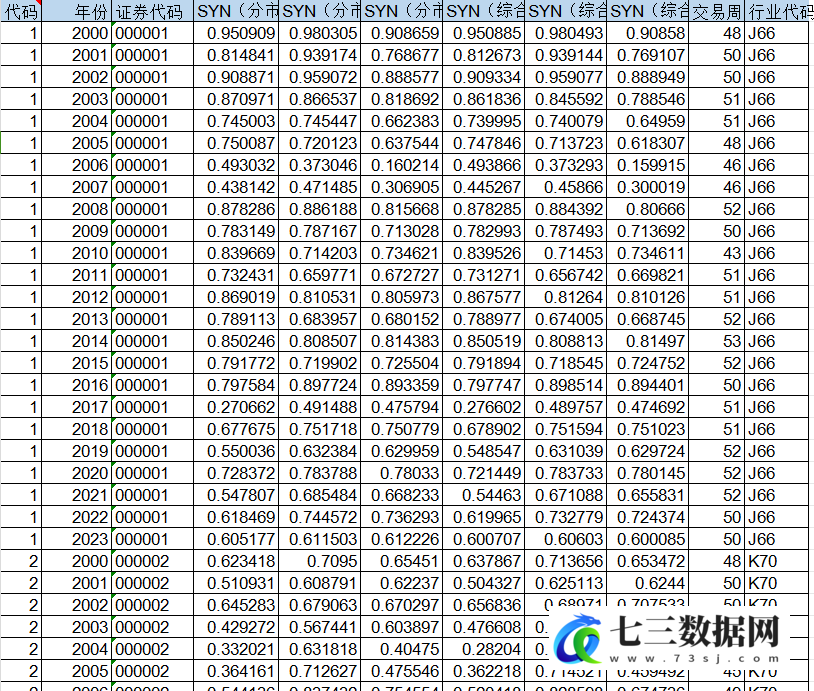Image resolution: width=814 pixels, height=691 pixels.
Task: Select cell containing 0.683957
Action: coord(319,319)
